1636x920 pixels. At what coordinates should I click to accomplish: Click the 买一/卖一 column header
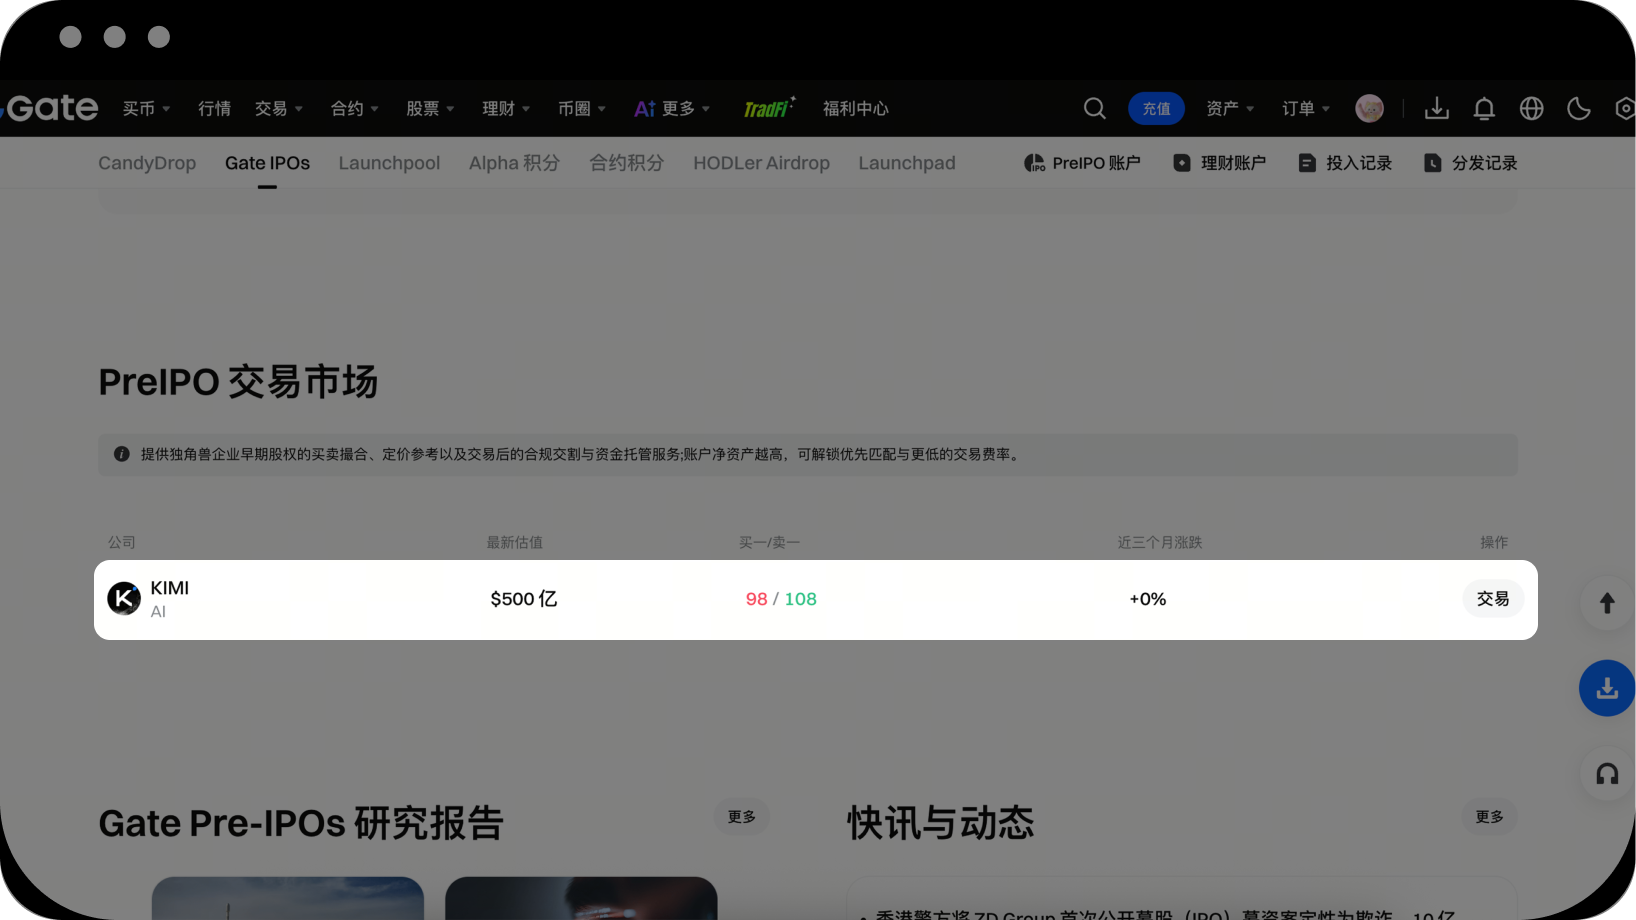pyautogui.click(x=769, y=542)
